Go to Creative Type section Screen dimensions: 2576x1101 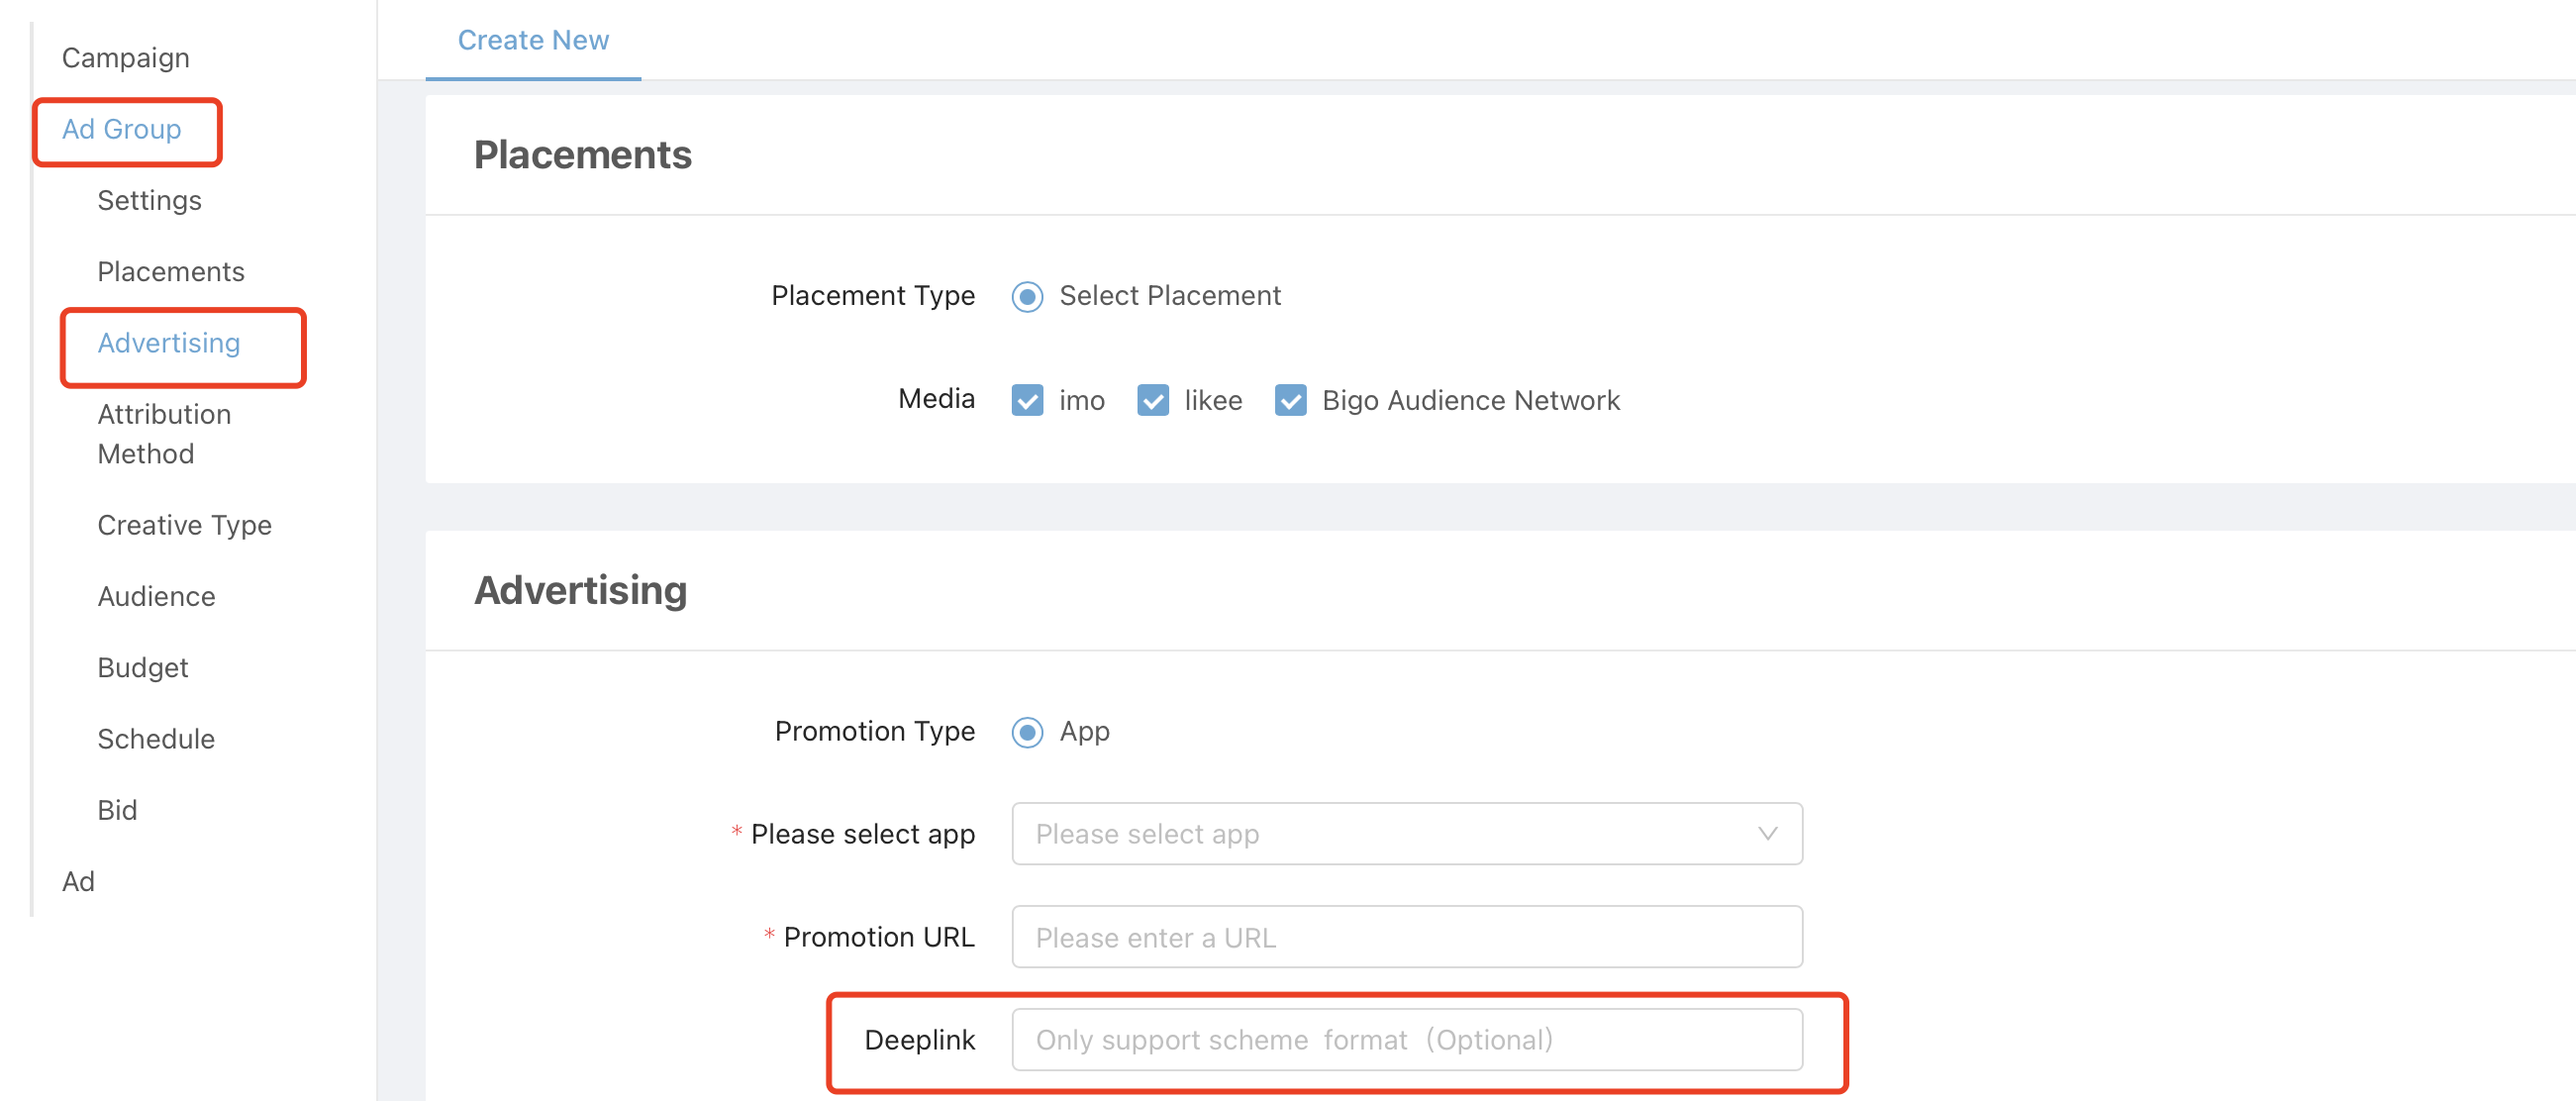tap(184, 524)
